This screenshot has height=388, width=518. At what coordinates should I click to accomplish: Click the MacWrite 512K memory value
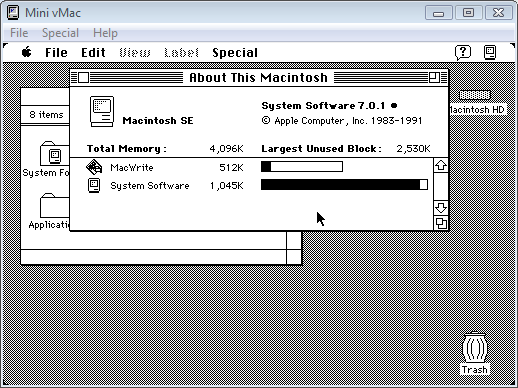pos(231,167)
